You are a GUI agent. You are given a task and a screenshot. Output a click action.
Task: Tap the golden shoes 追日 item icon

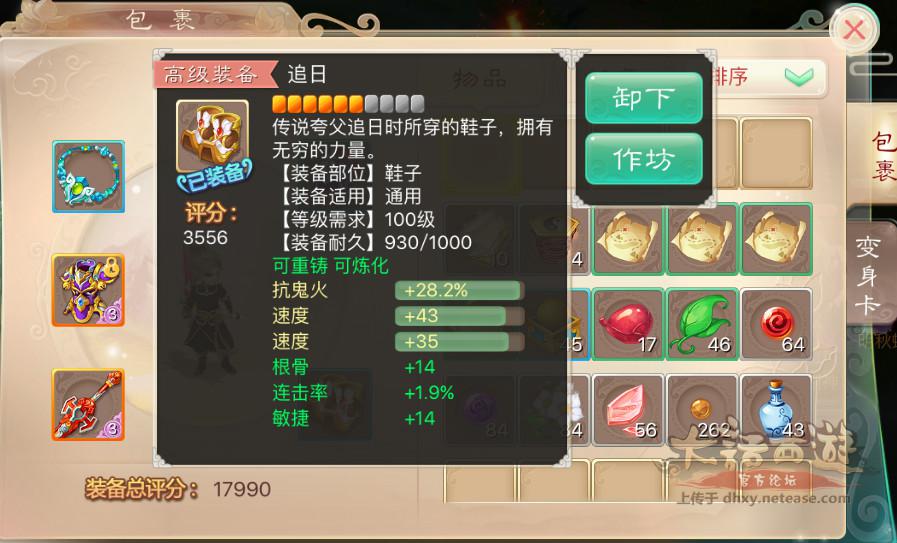pos(212,136)
